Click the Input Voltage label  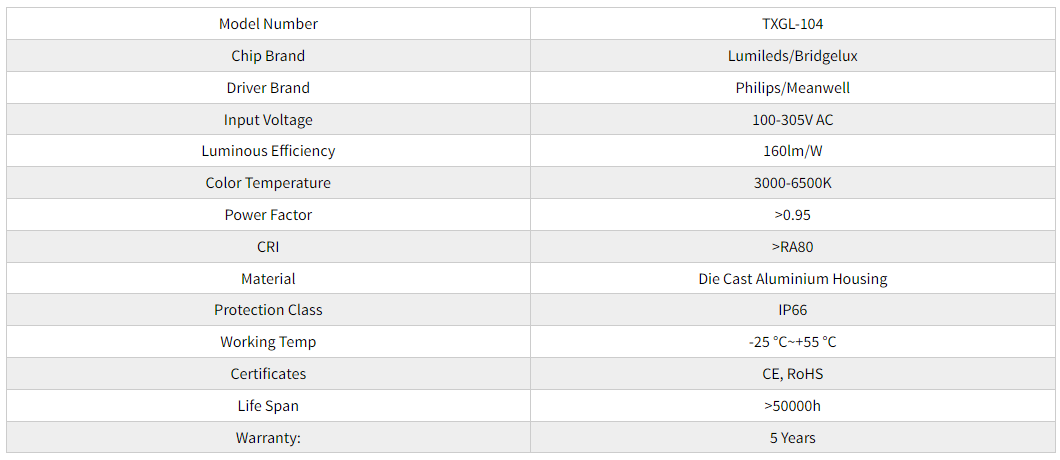click(268, 120)
